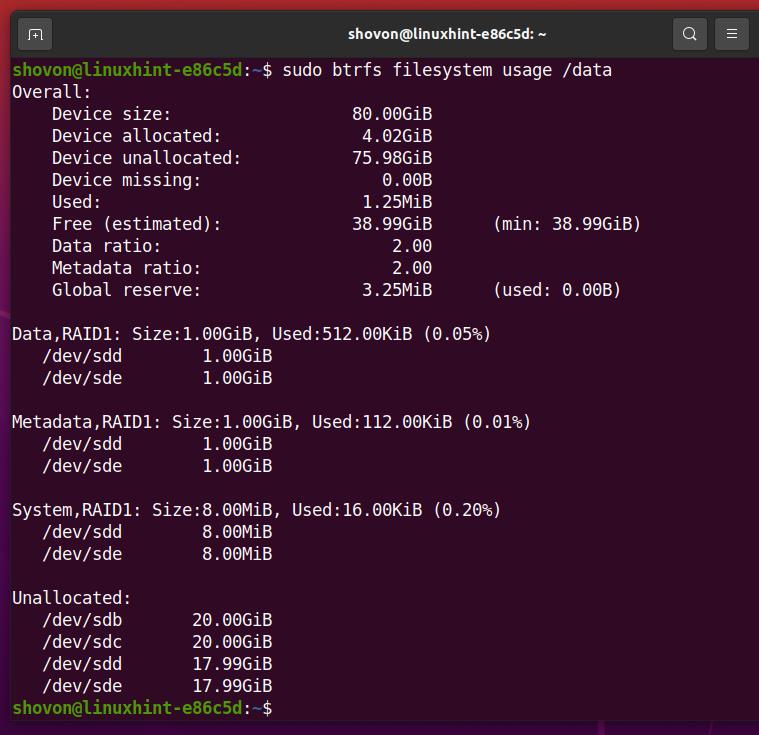759x735 pixels.
Task: Click the (used: 0.00B) text
Action: pos(556,290)
